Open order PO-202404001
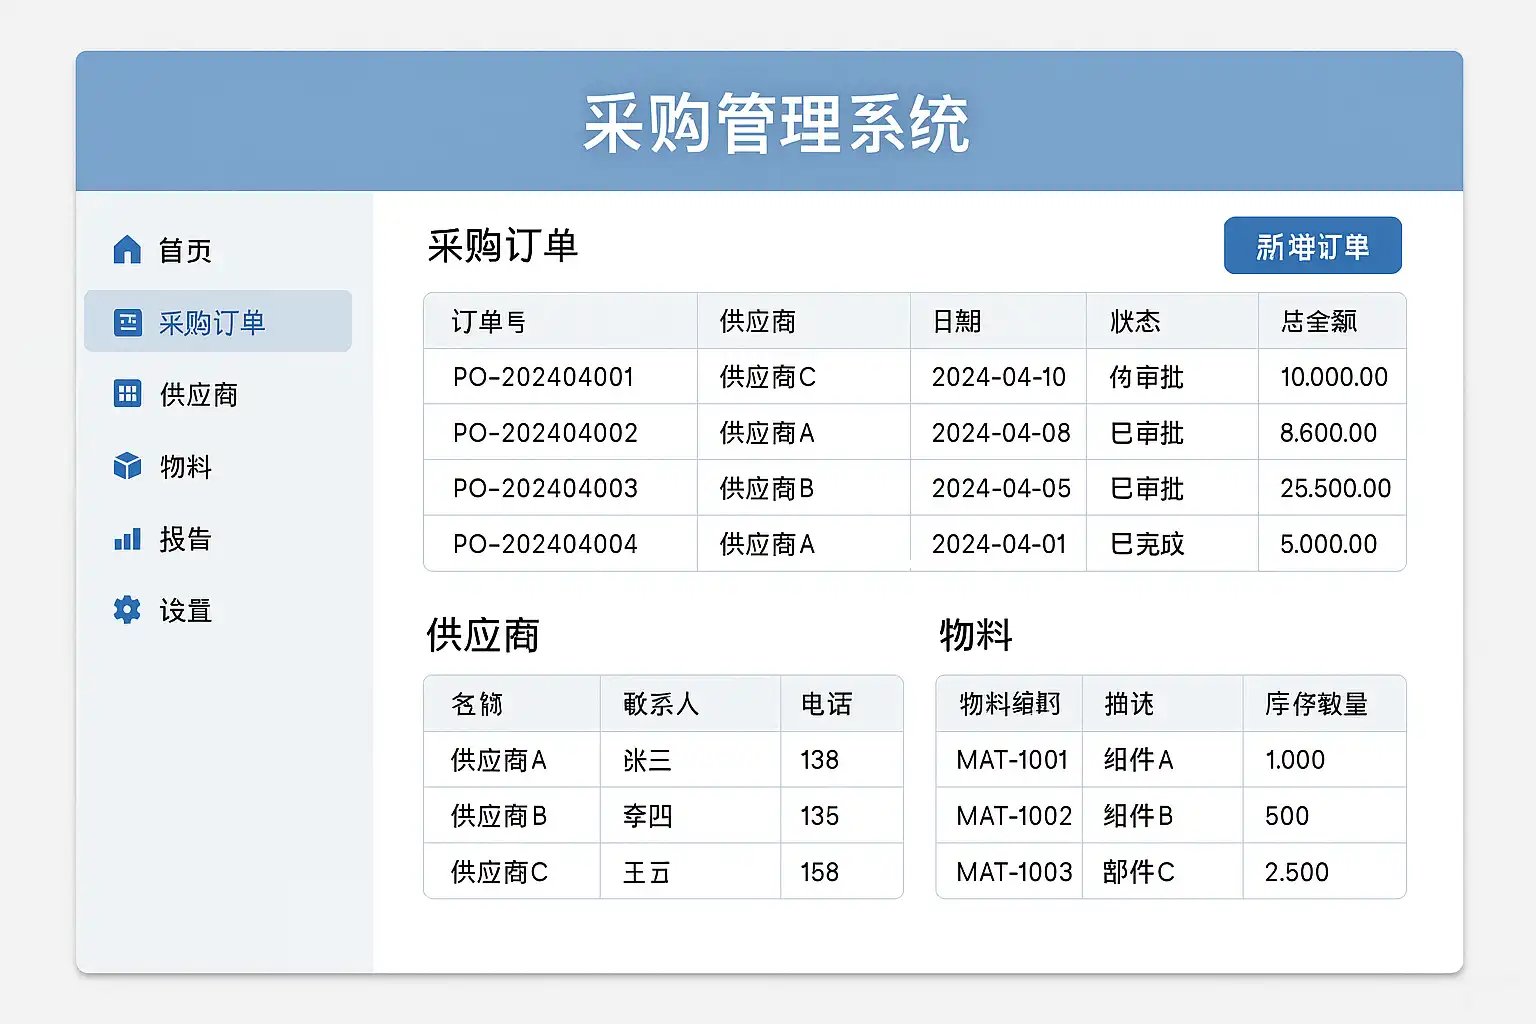 click(543, 377)
